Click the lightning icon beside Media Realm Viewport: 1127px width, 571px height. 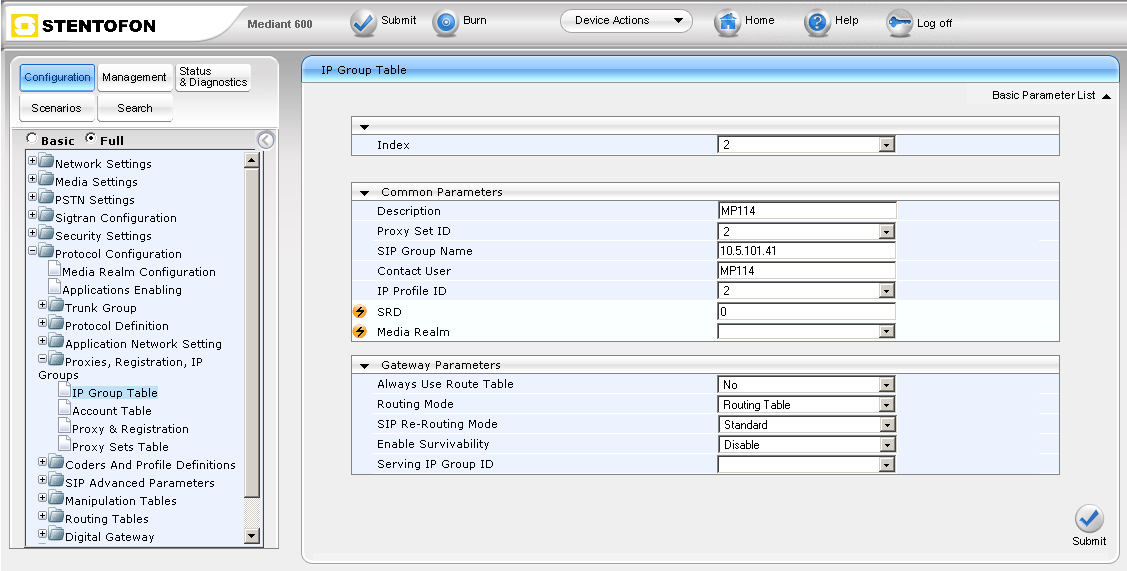pos(361,332)
